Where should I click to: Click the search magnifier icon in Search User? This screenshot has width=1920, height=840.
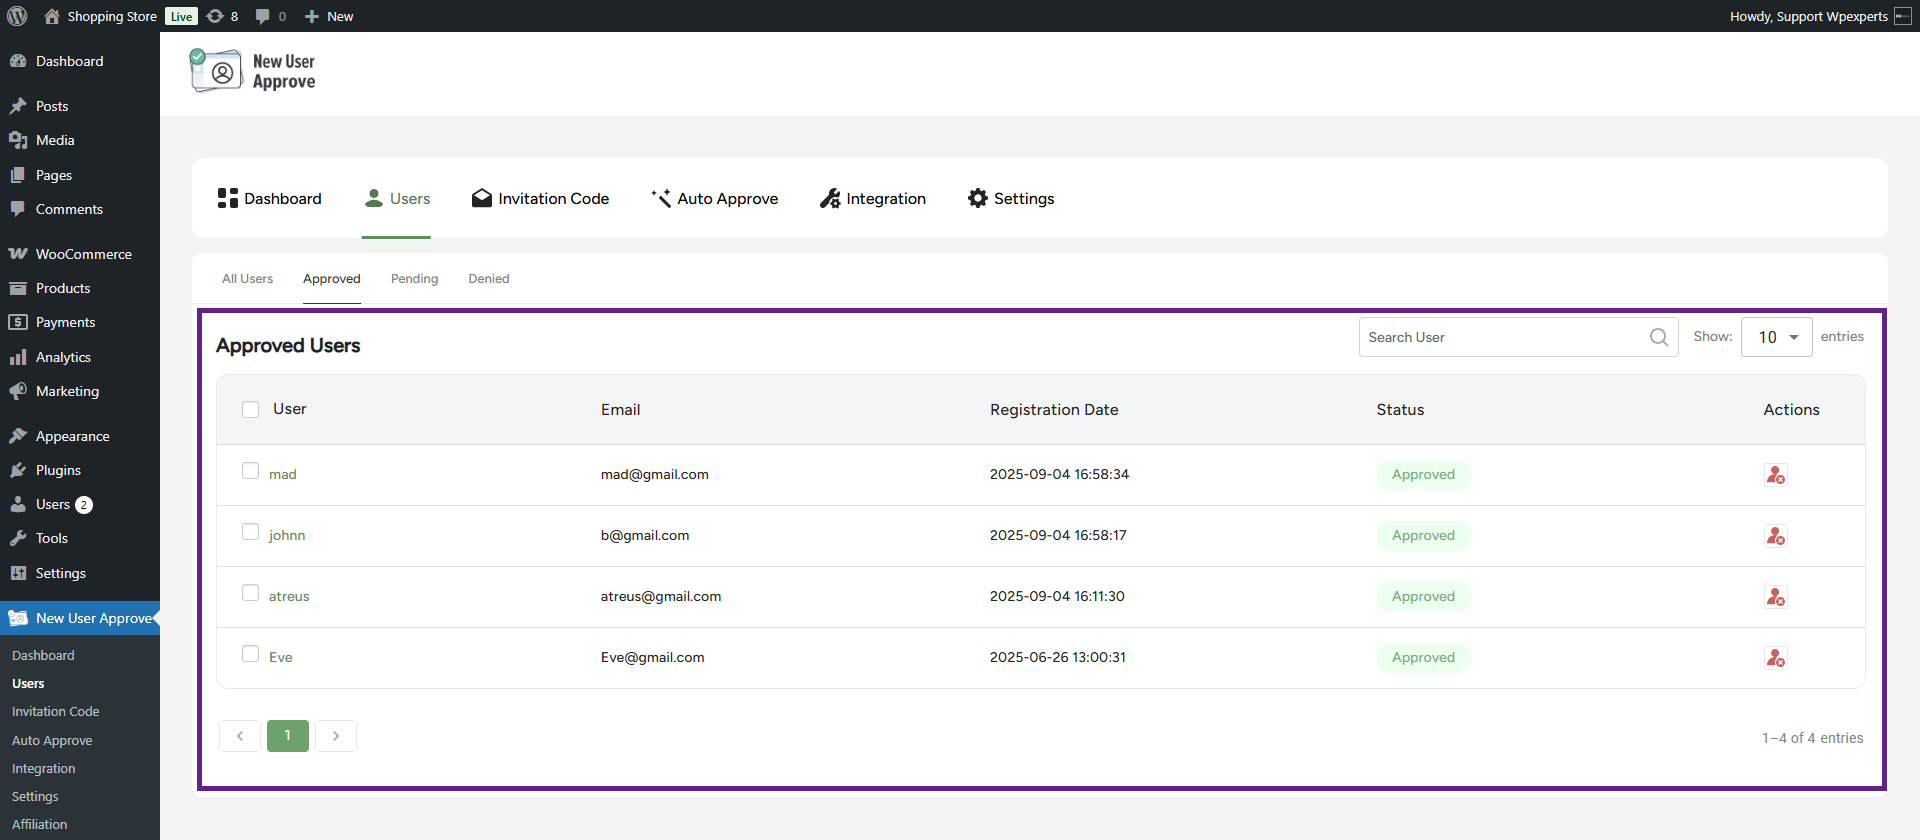tap(1658, 338)
